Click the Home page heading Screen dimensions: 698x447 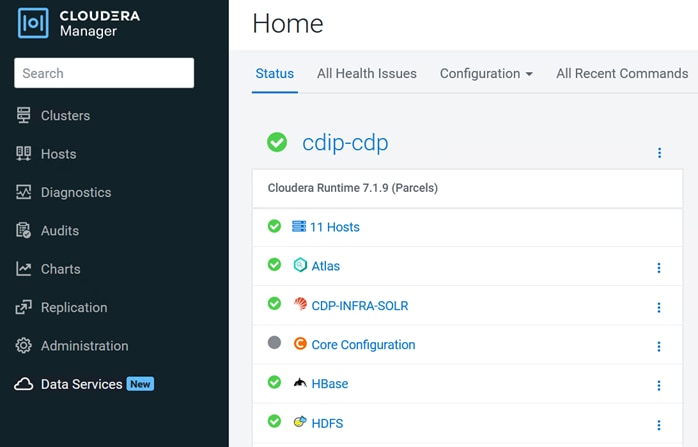[x=288, y=23]
